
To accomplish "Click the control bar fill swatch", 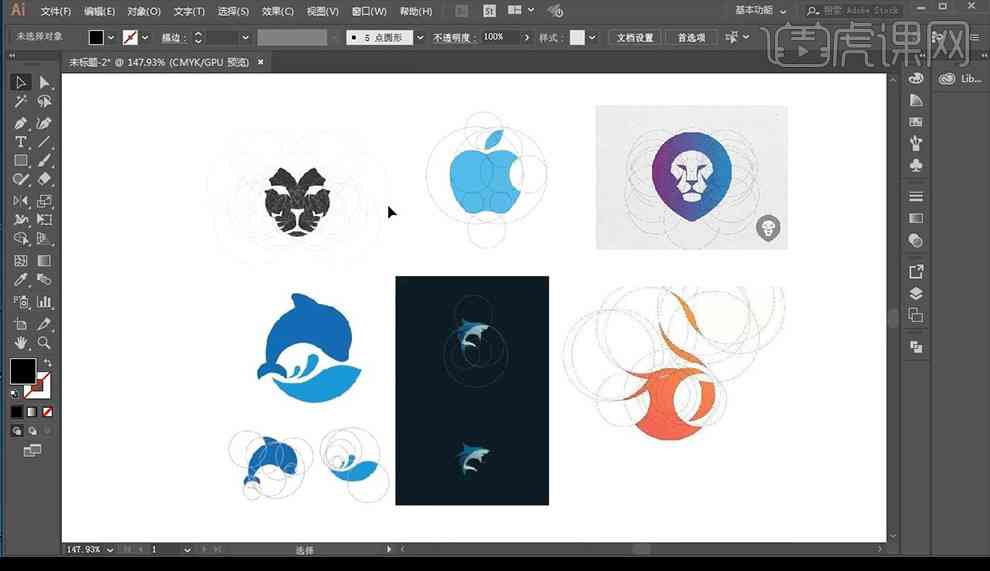I will [96, 37].
